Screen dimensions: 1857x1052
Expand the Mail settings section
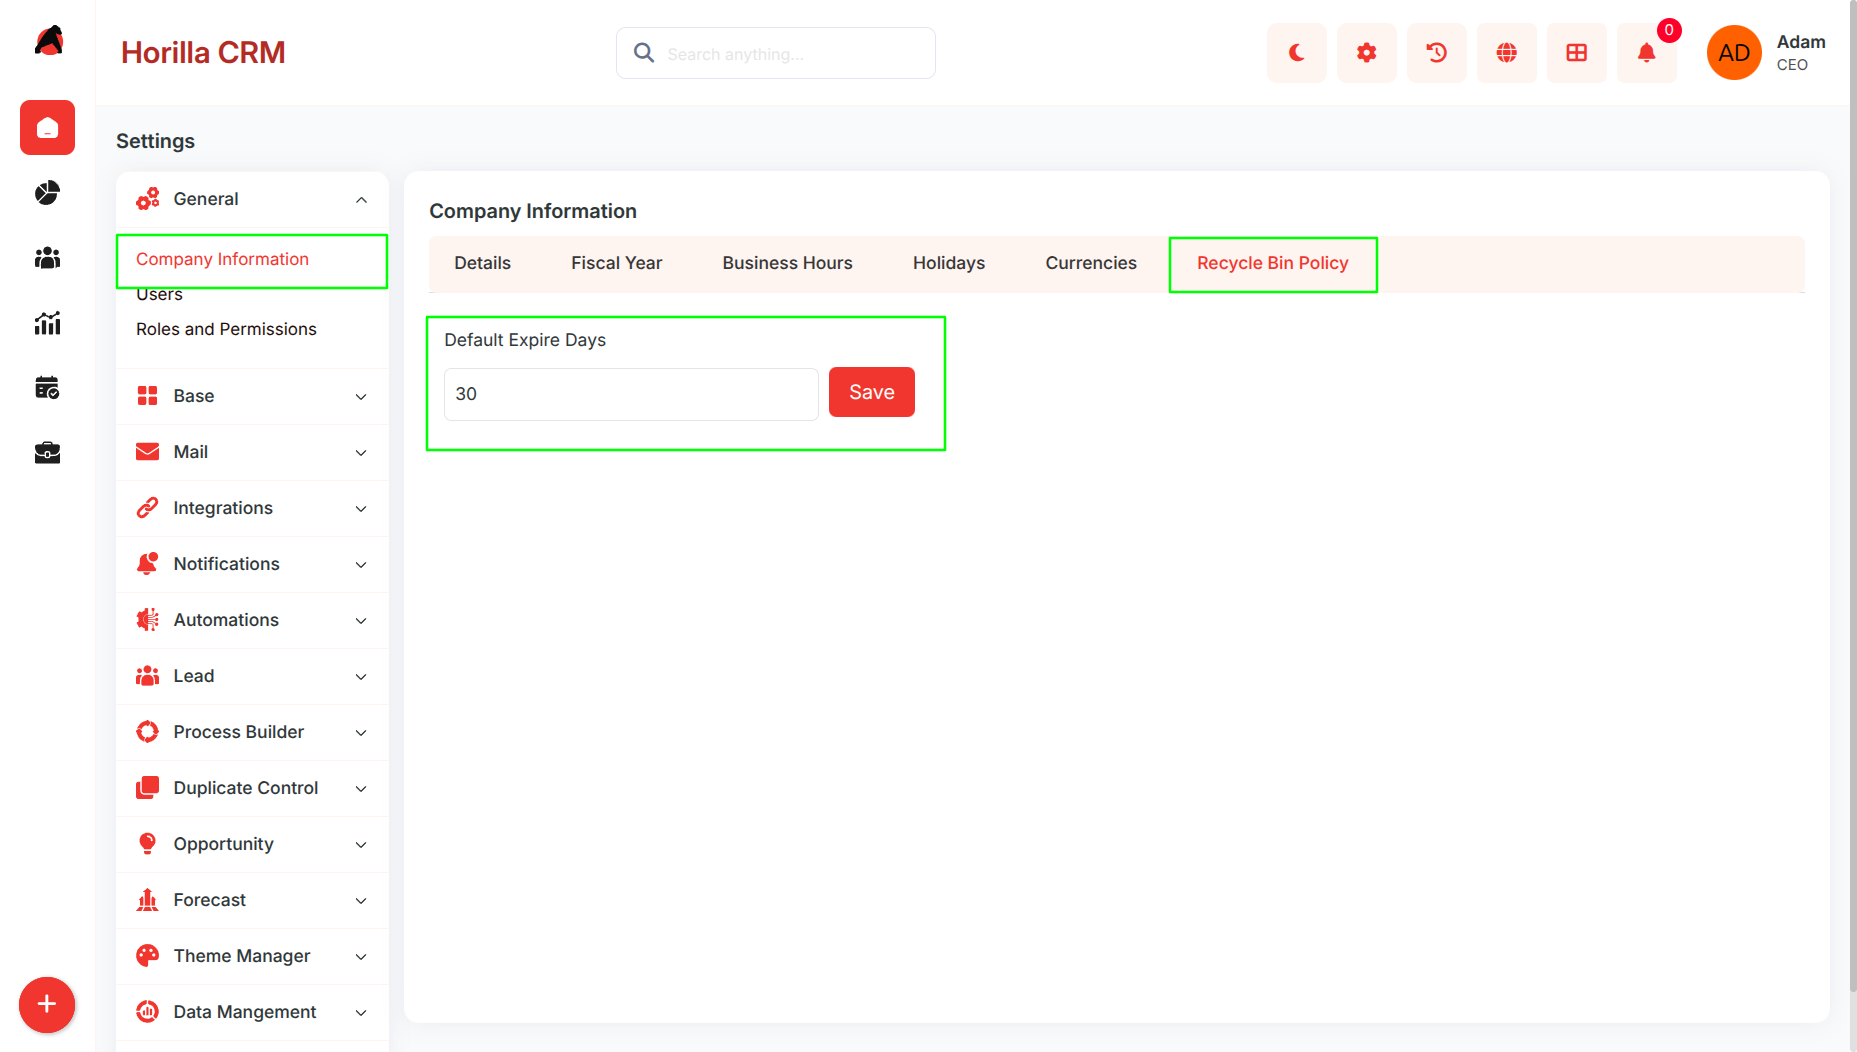click(252, 452)
